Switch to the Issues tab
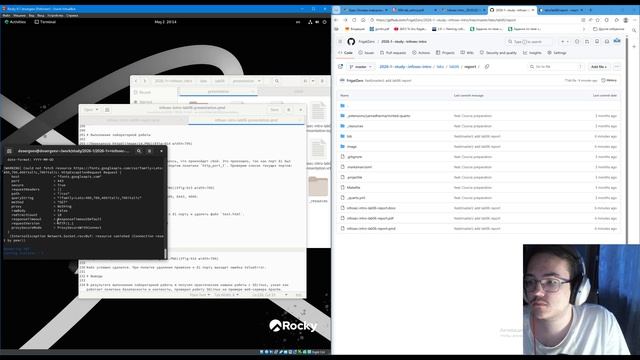This screenshot has height=360, width=640. (x=366, y=53)
